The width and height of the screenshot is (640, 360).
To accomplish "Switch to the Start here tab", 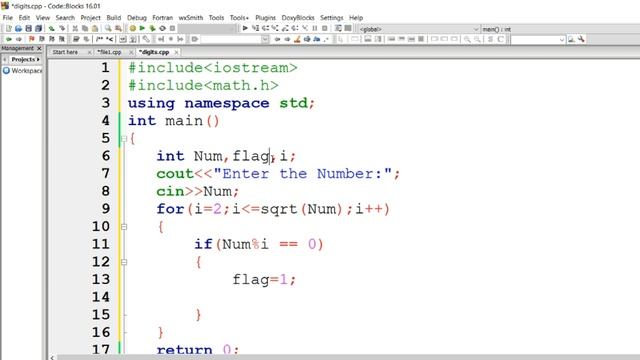I will 65,52.
